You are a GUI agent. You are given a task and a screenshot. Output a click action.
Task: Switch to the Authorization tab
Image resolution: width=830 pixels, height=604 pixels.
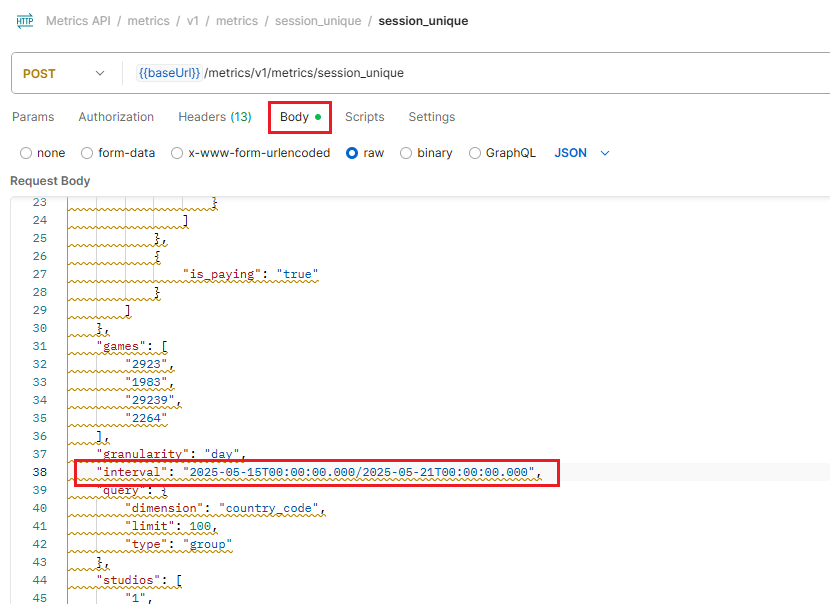(116, 117)
